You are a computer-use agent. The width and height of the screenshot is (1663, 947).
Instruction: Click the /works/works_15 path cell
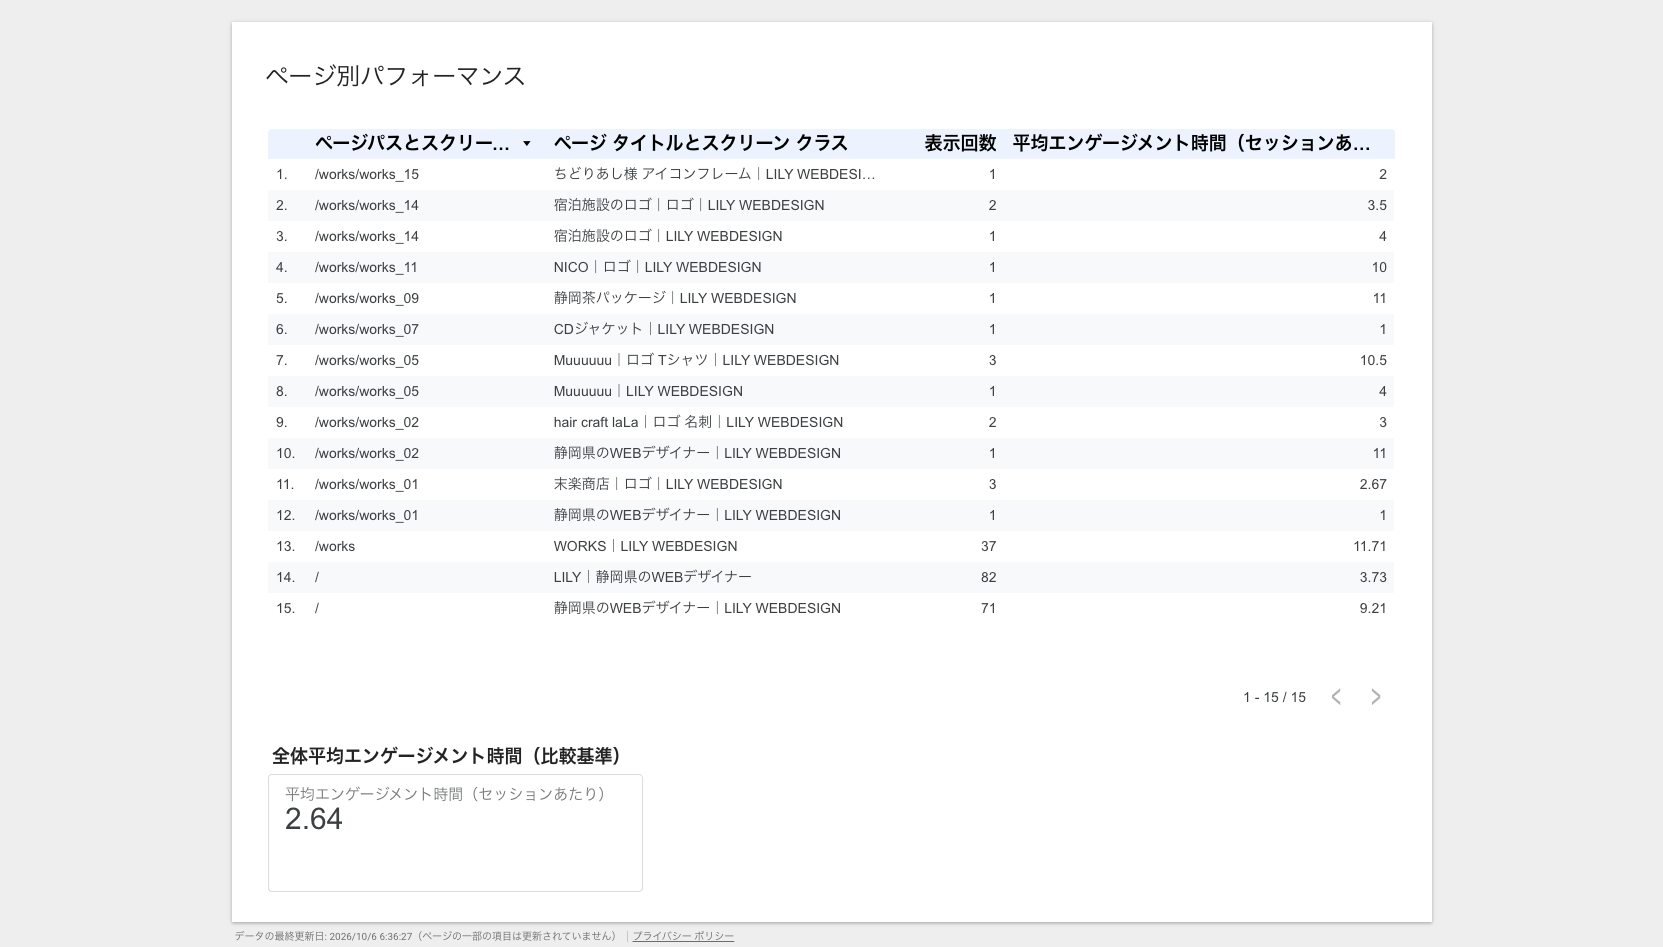click(x=367, y=174)
